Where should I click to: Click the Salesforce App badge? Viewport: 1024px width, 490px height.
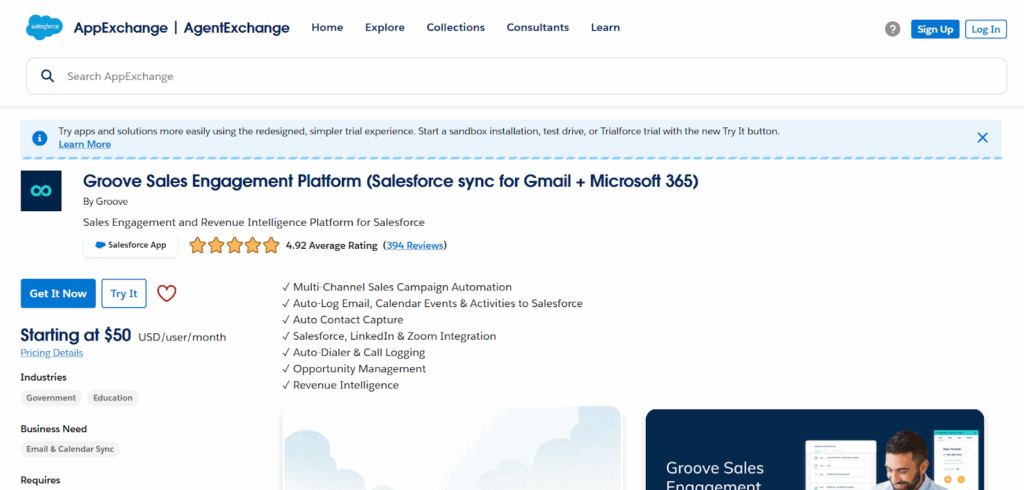[131, 245]
